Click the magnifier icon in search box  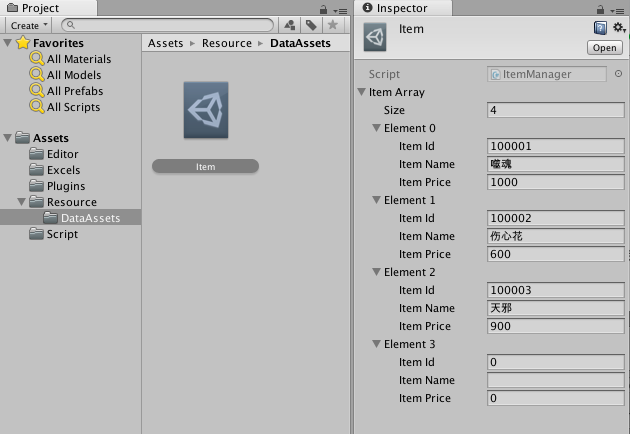pos(71,25)
